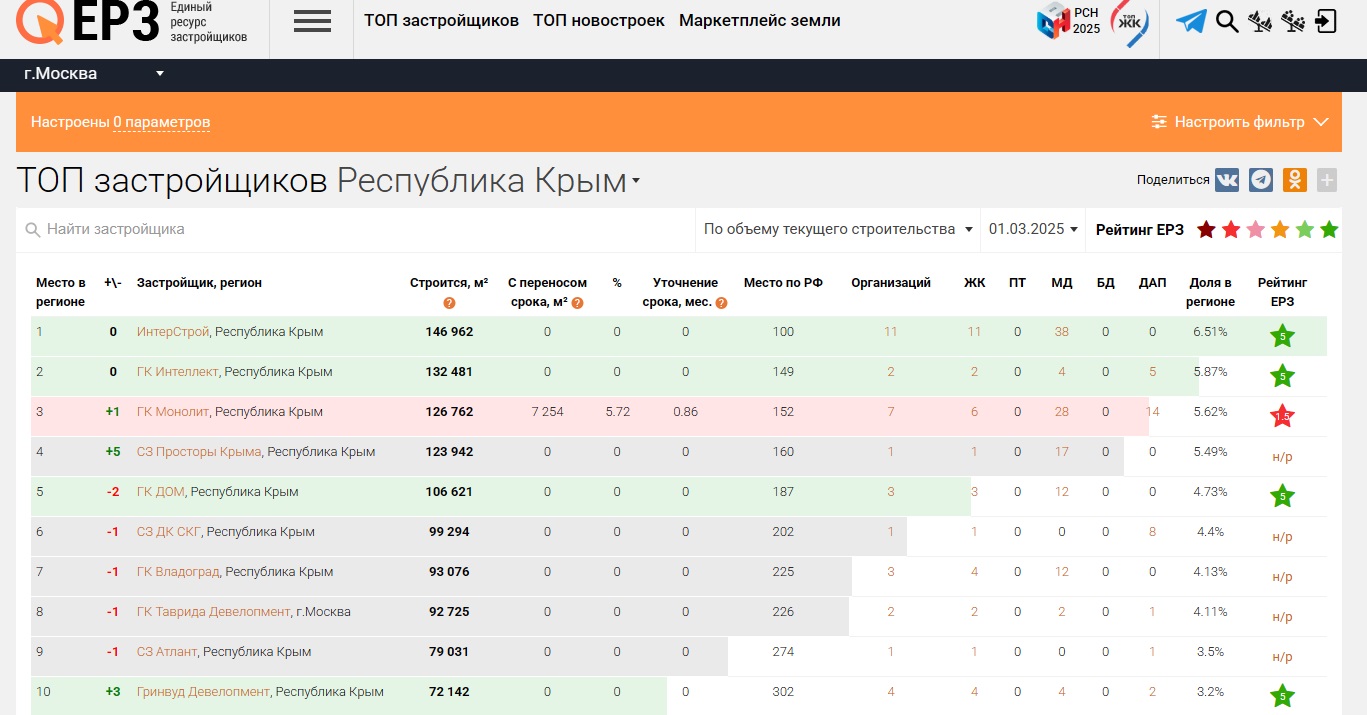
Task: Click the green rating star for ИнтерСтрой
Action: click(1282, 336)
